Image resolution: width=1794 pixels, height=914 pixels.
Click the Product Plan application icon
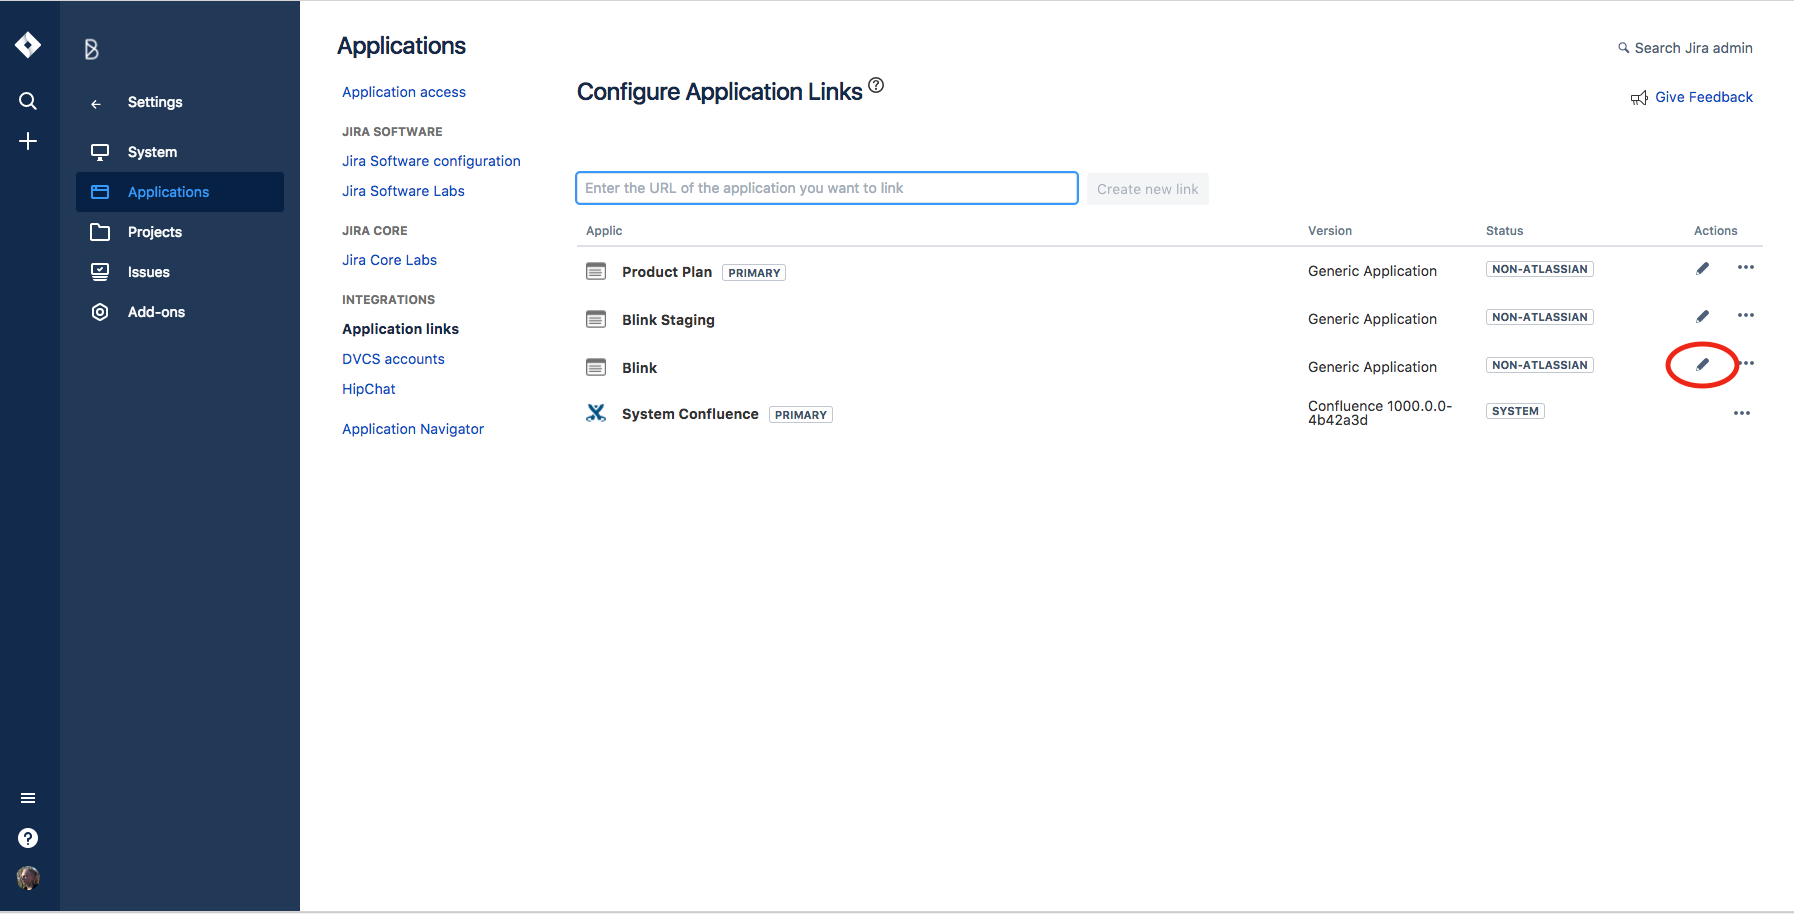pyautogui.click(x=596, y=271)
